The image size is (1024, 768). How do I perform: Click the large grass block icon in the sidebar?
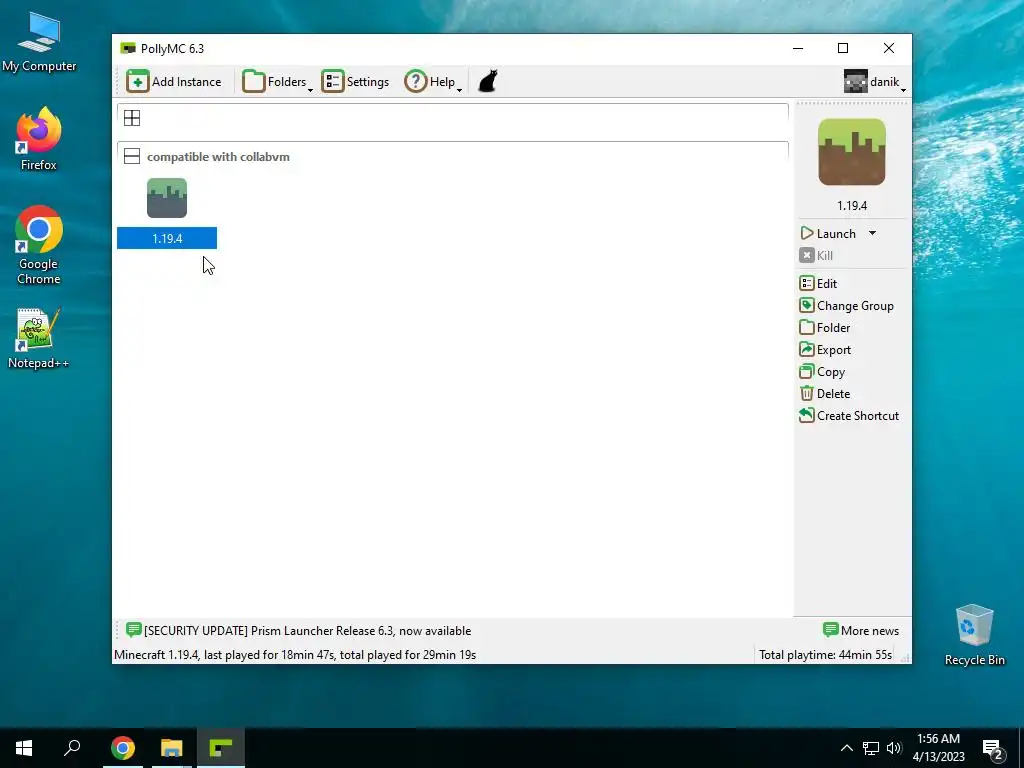click(x=852, y=152)
